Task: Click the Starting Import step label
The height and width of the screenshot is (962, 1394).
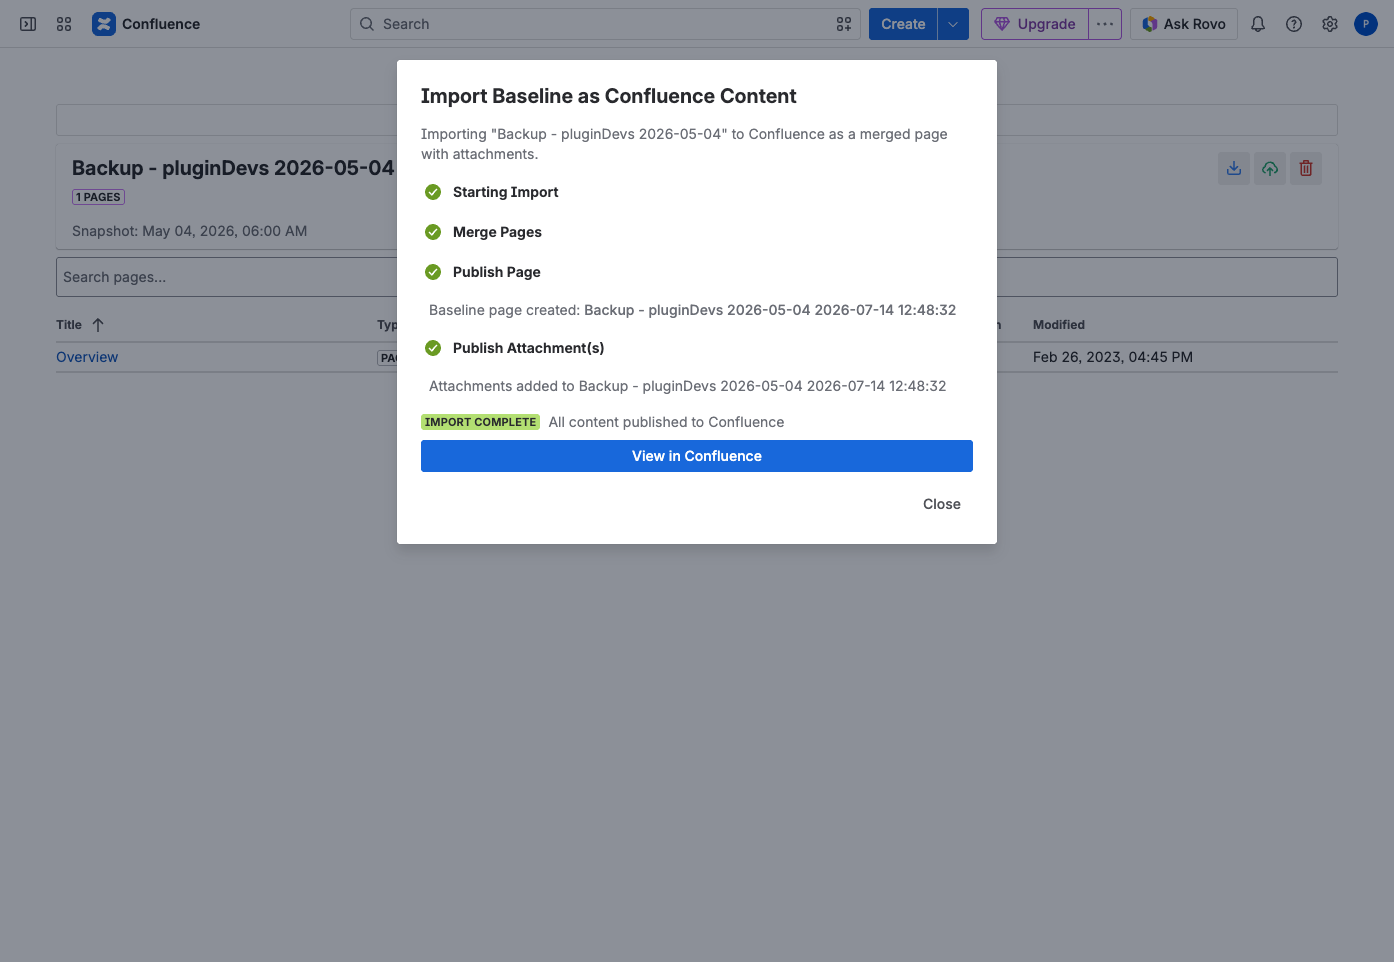Action: [505, 192]
